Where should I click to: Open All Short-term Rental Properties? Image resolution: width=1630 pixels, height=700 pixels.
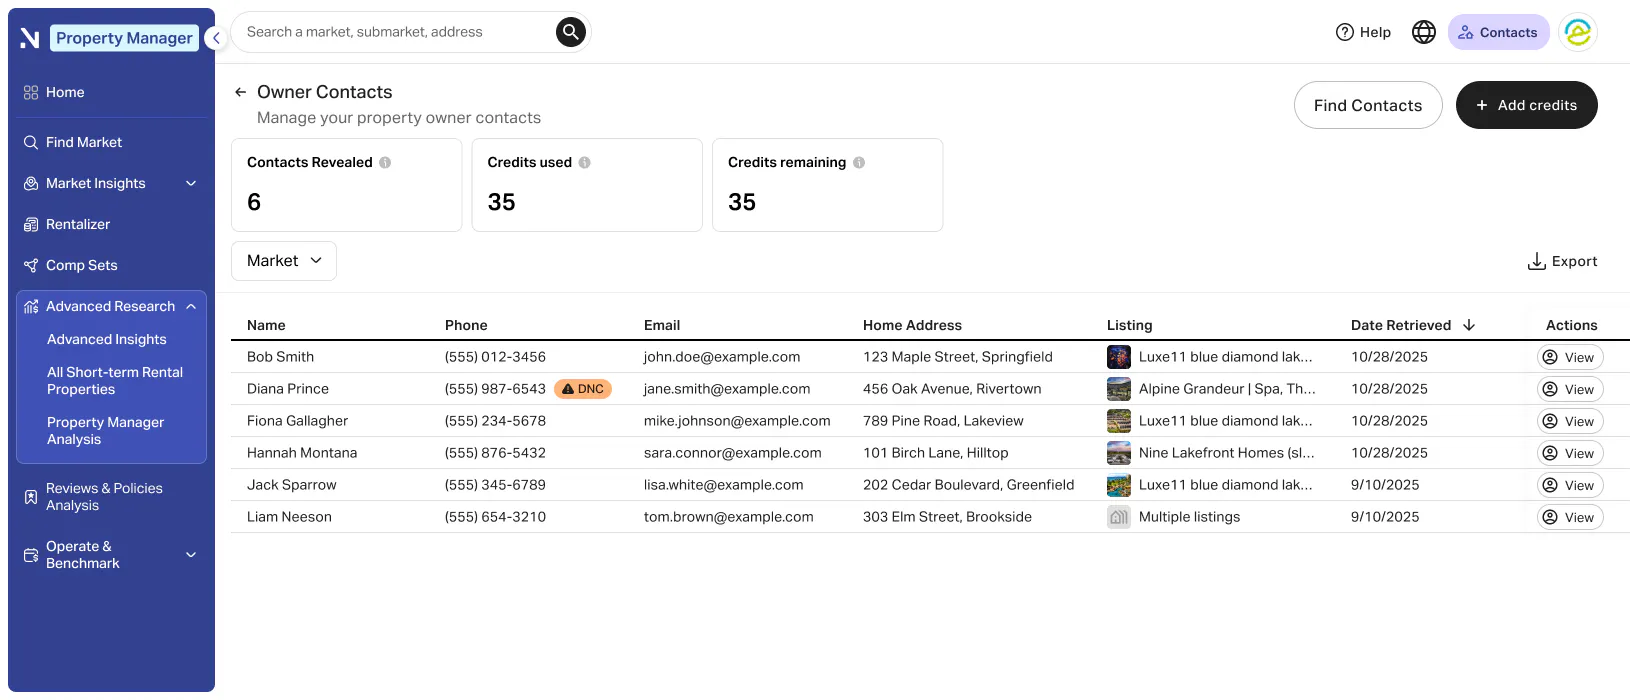(115, 381)
